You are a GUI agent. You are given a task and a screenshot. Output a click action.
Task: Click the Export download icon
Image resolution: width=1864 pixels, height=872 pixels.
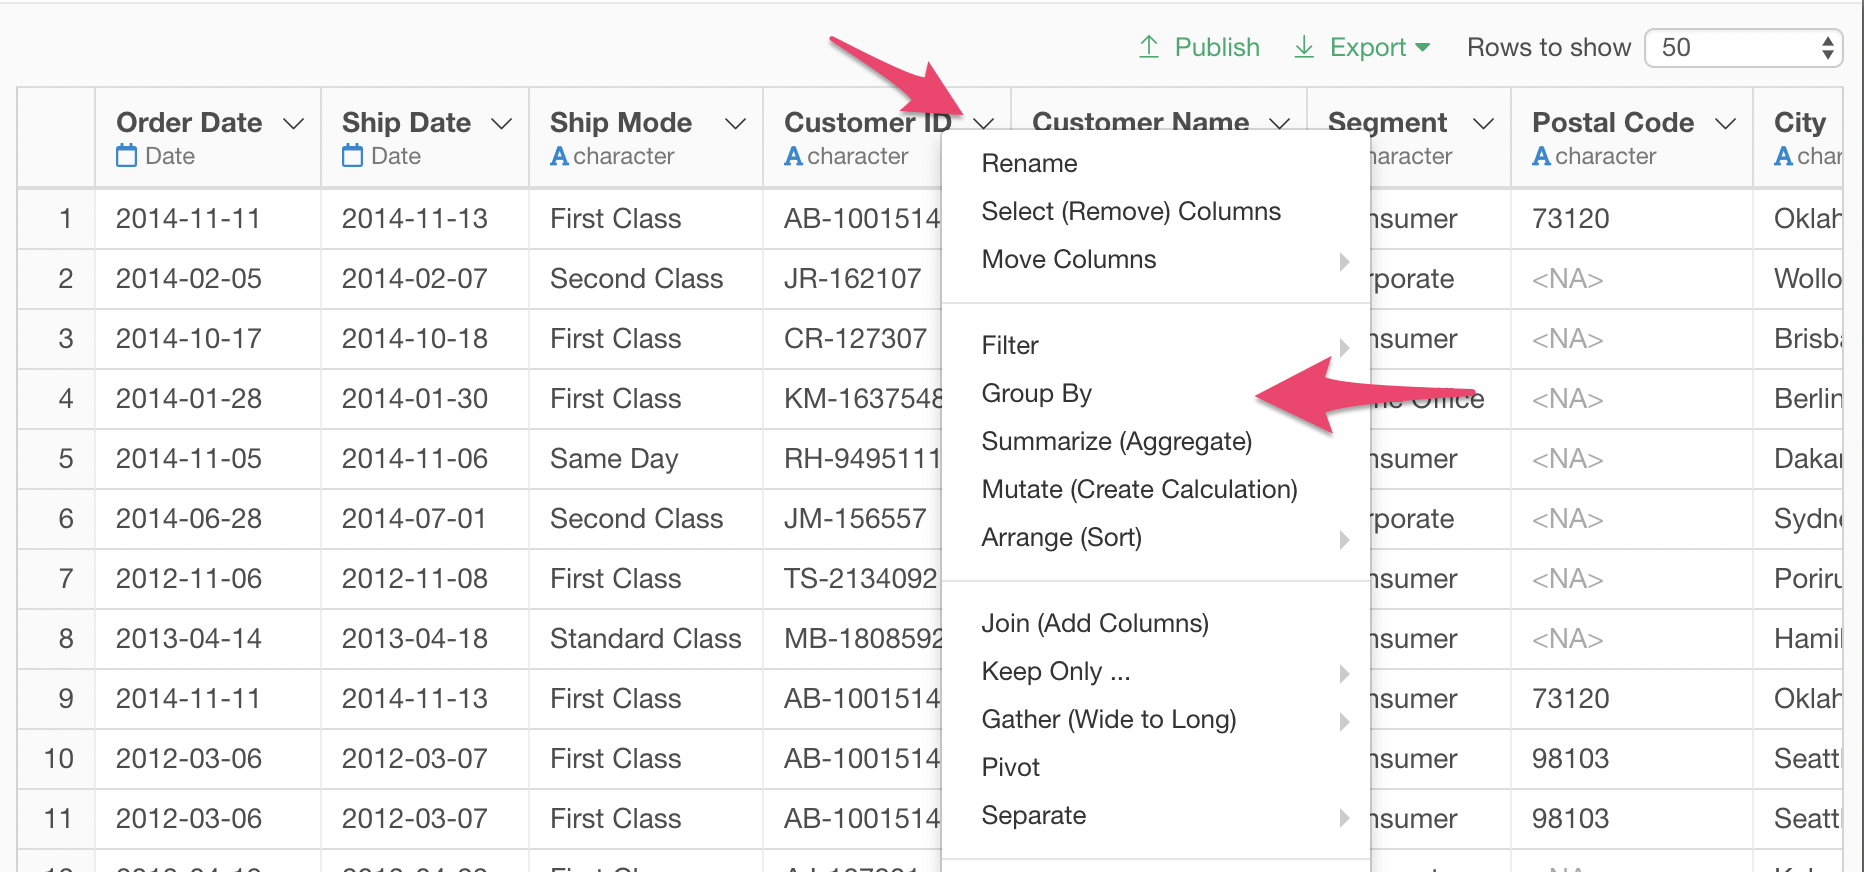pos(1304,47)
